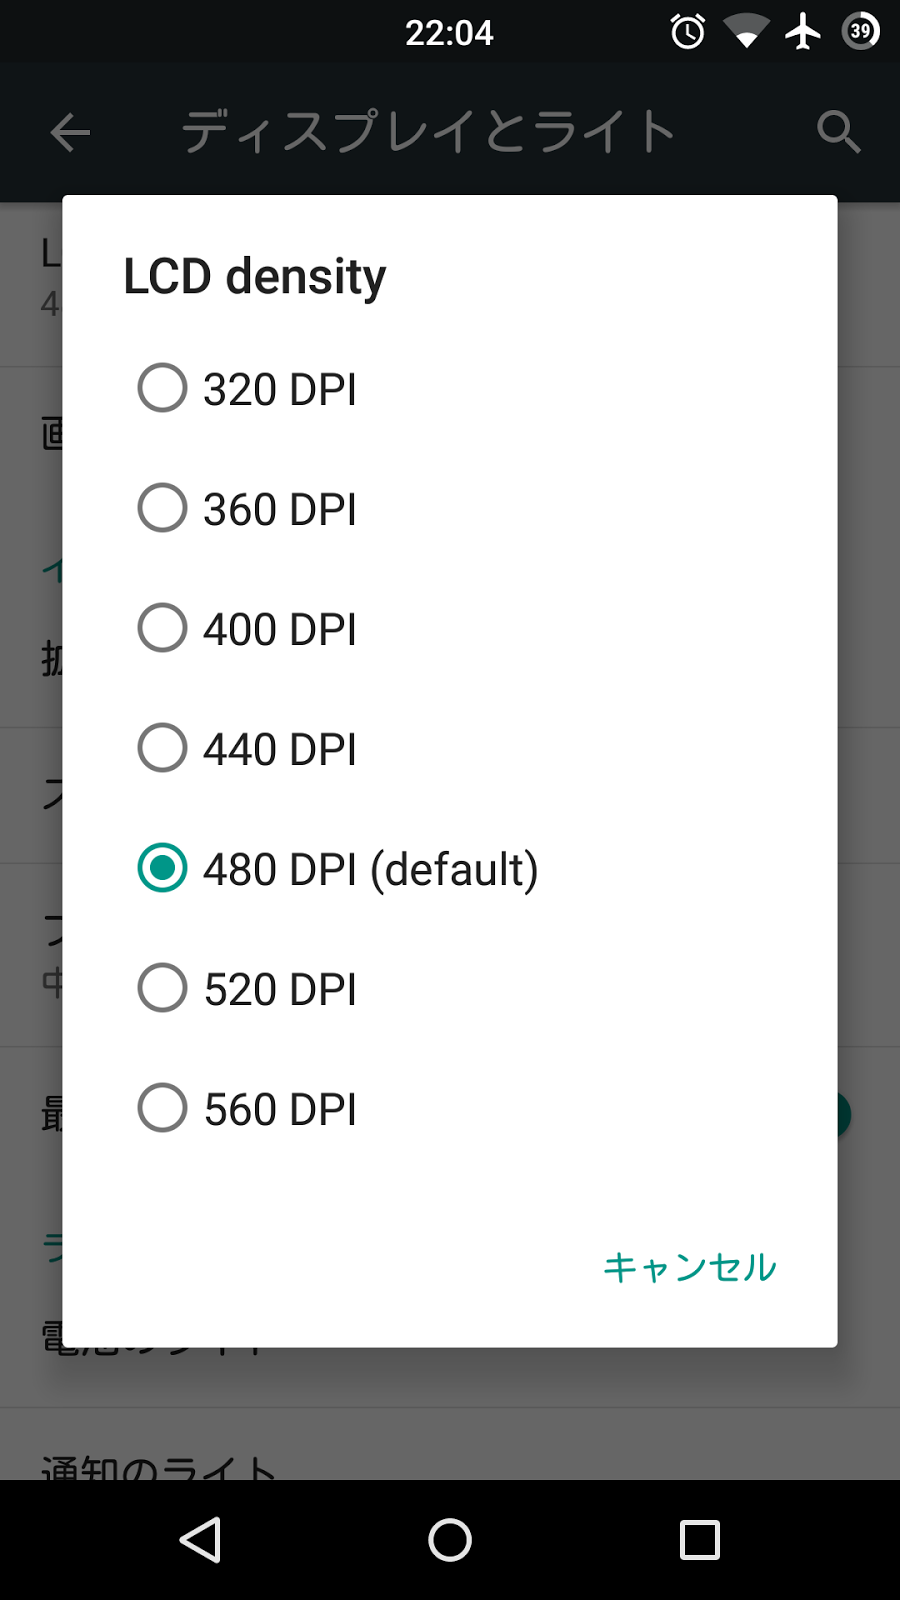Tap the ディスプレイとライト header title
The image size is (900, 1600).
click(x=428, y=132)
